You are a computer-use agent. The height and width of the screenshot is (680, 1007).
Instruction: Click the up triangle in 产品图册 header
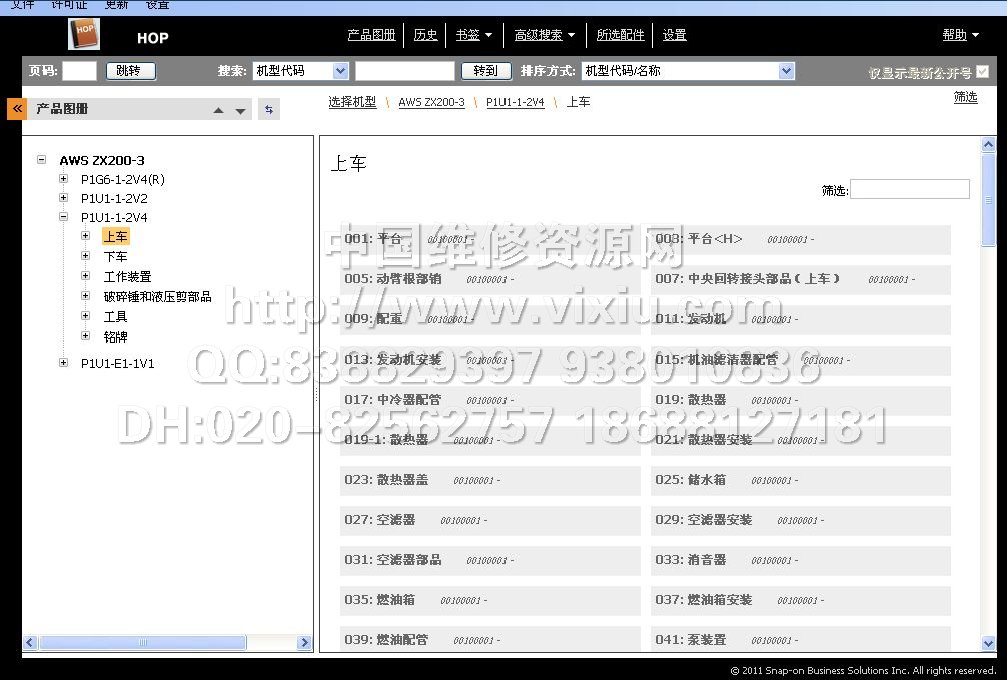pyautogui.click(x=218, y=111)
